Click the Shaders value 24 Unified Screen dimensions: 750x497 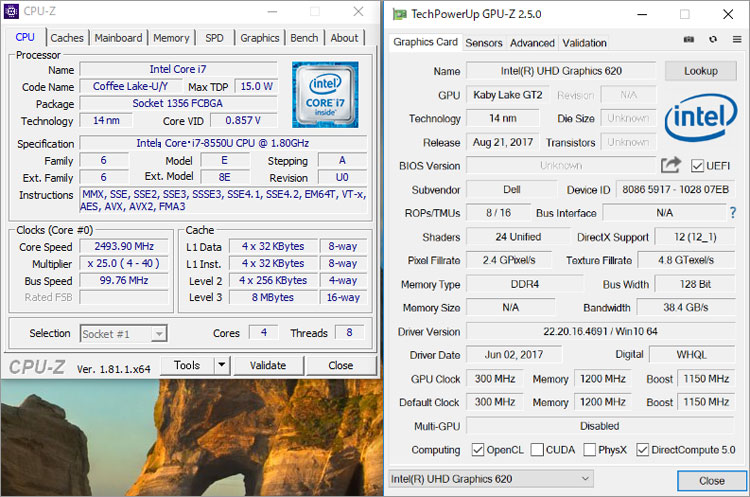518,237
